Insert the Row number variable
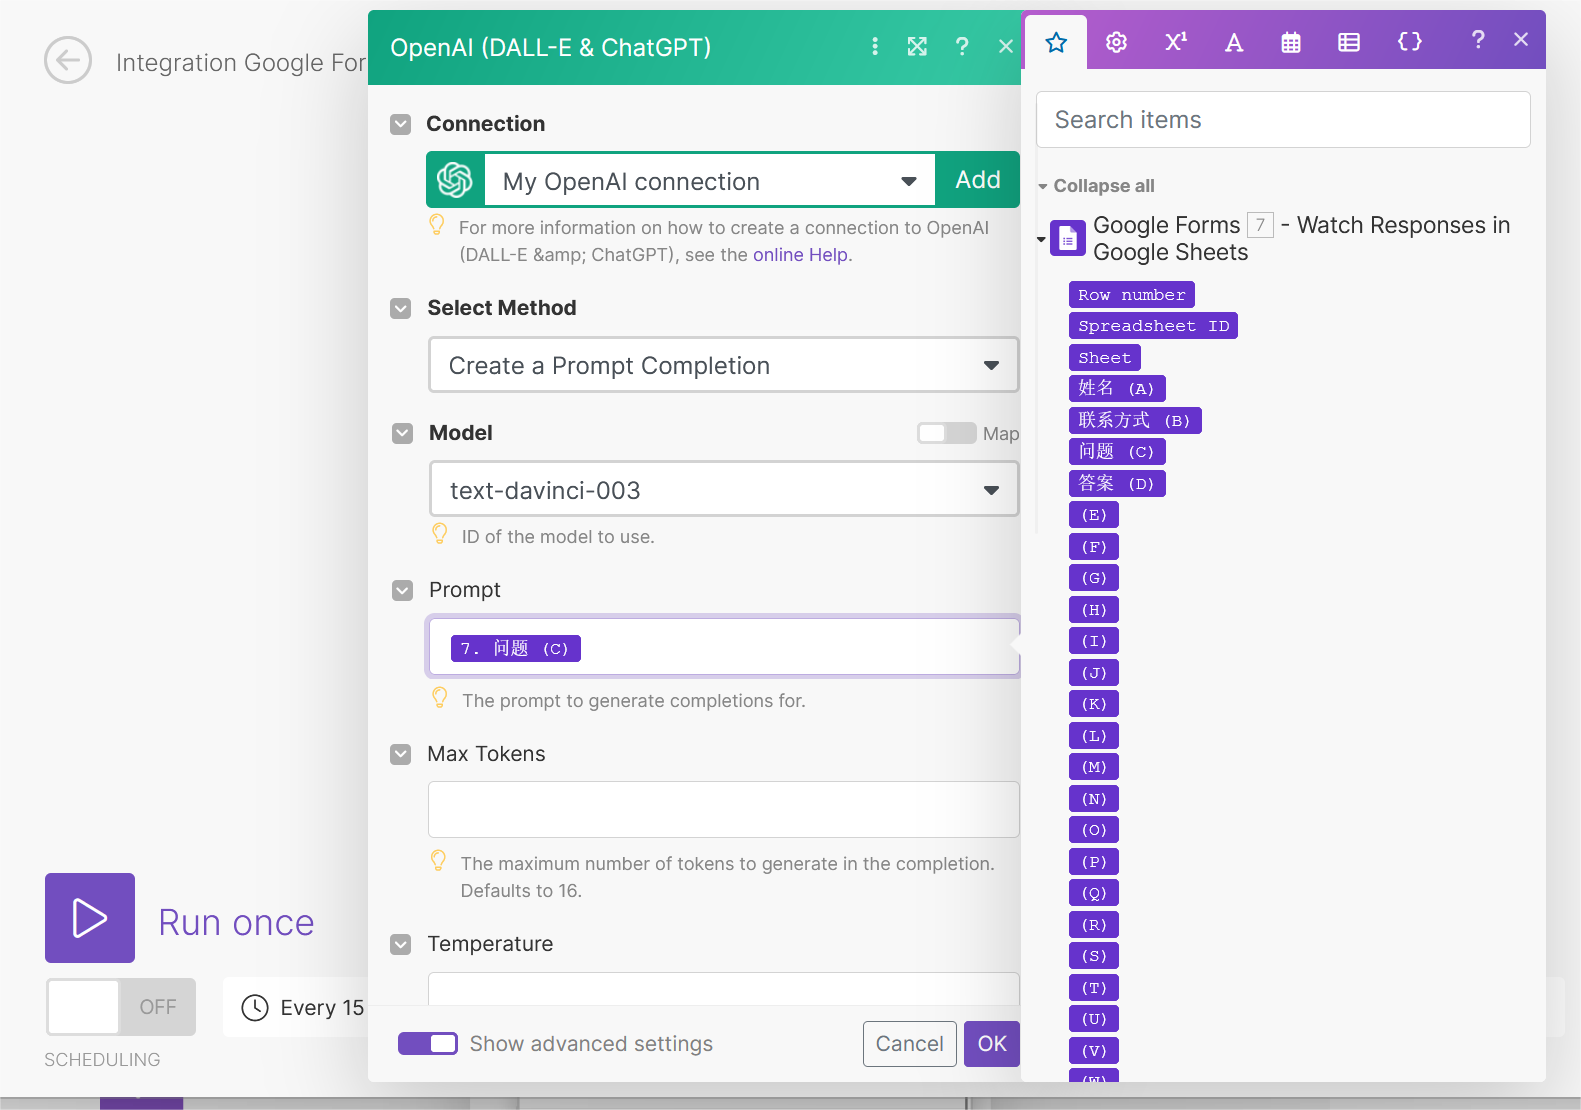Screen dimensions: 1581x1110 tap(1132, 295)
